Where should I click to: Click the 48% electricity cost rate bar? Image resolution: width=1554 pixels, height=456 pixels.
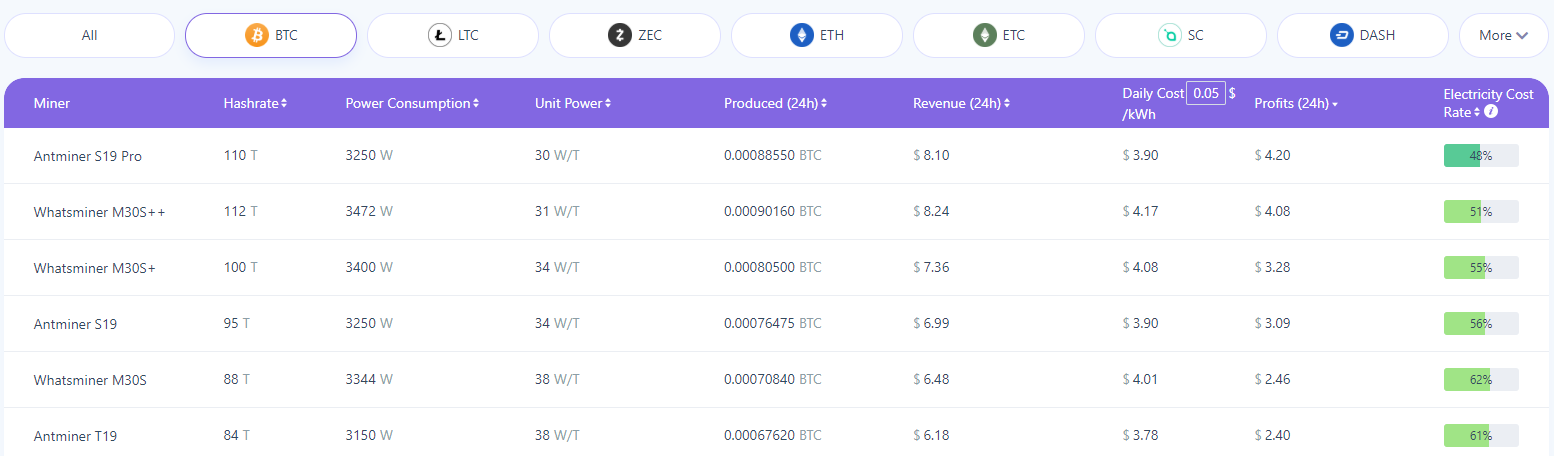[x=1480, y=156]
